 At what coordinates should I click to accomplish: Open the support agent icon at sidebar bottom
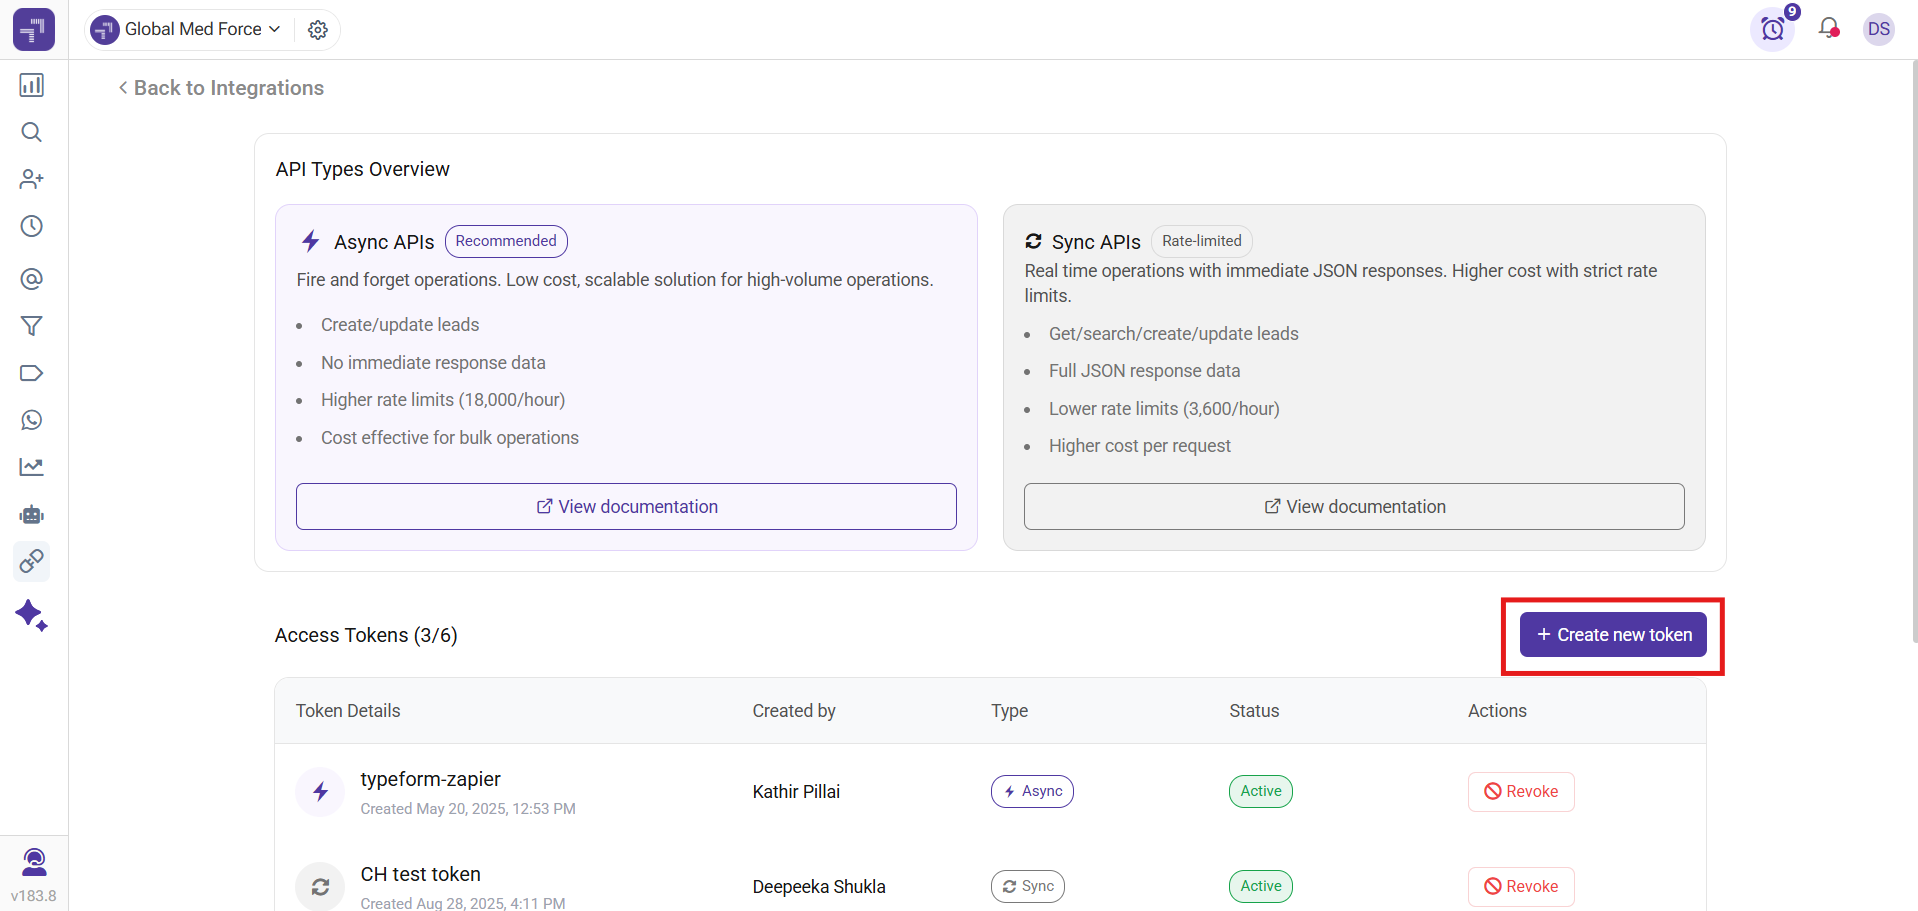[x=34, y=861]
